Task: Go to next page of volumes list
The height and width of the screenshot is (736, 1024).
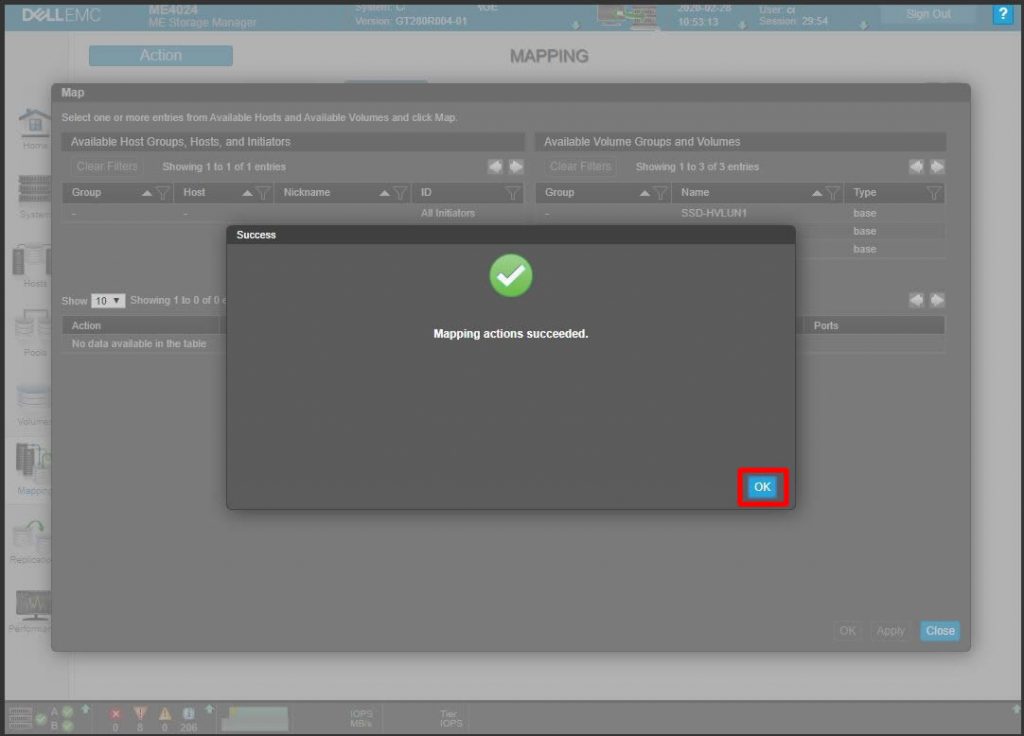Action: (x=937, y=167)
